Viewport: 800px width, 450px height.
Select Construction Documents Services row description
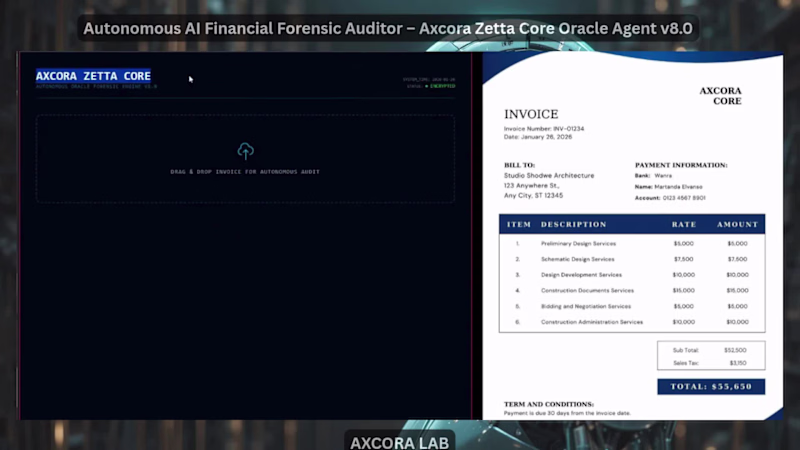pyautogui.click(x=587, y=291)
